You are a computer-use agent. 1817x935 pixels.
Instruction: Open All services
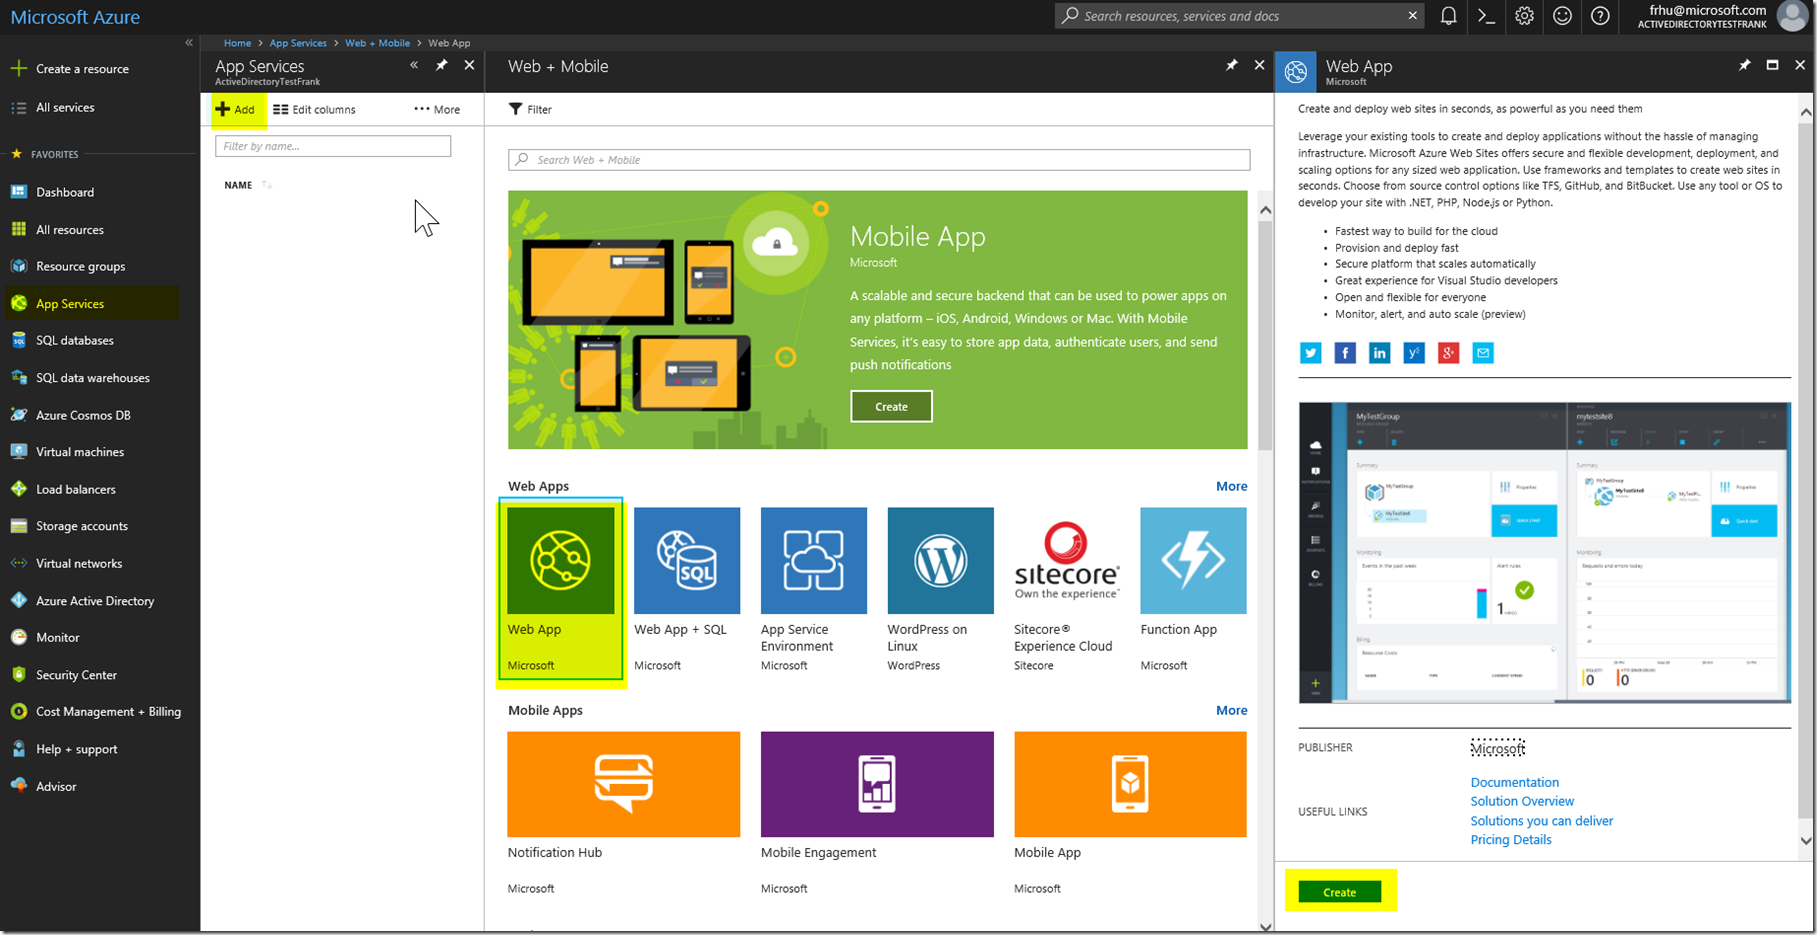click(53, 107)
